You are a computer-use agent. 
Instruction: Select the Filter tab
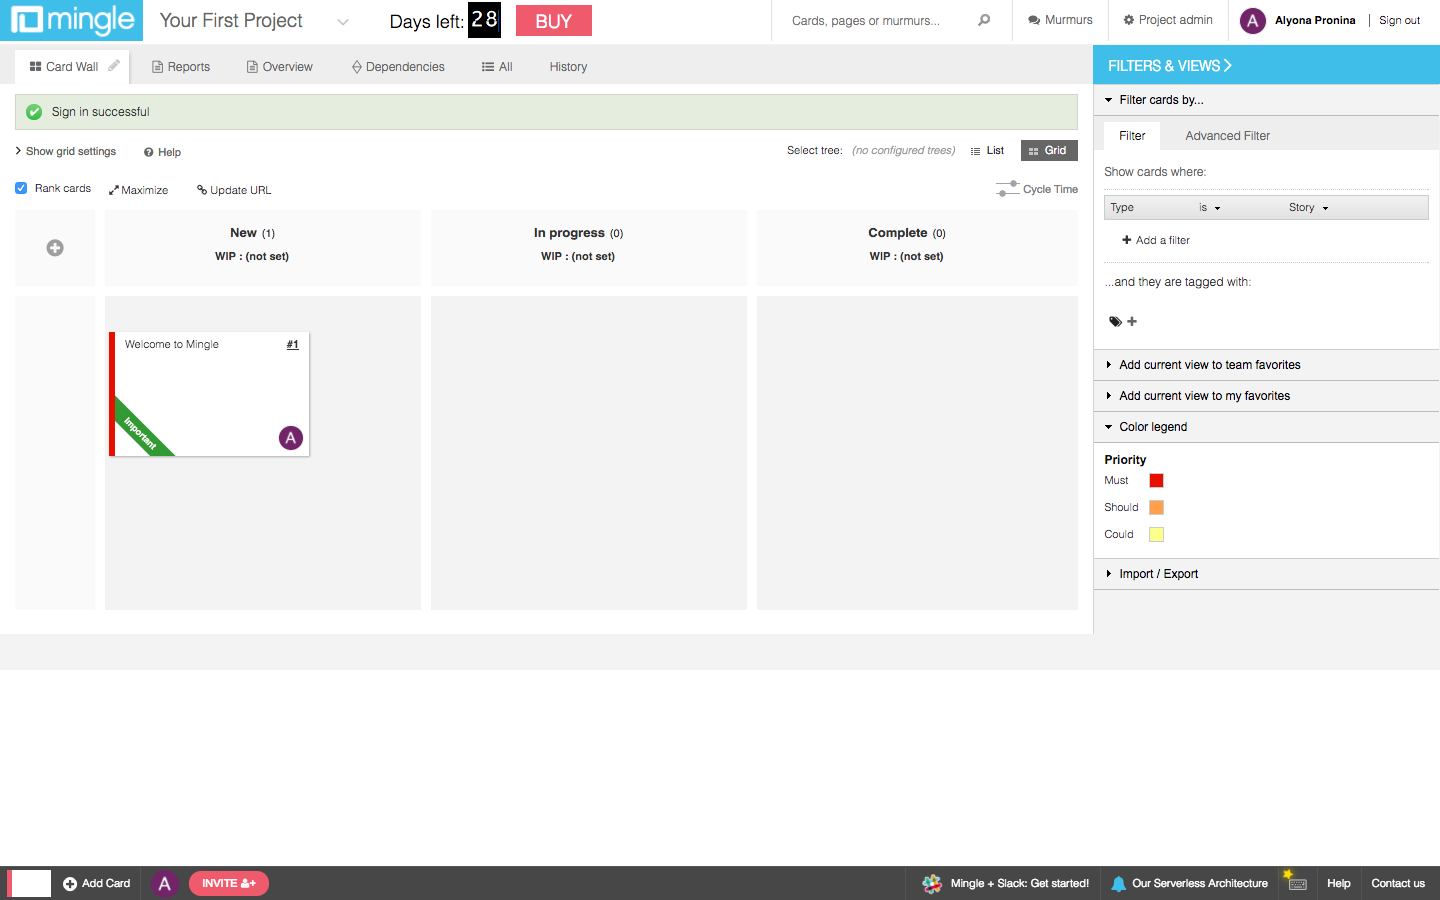click(x=1132, y=136)
